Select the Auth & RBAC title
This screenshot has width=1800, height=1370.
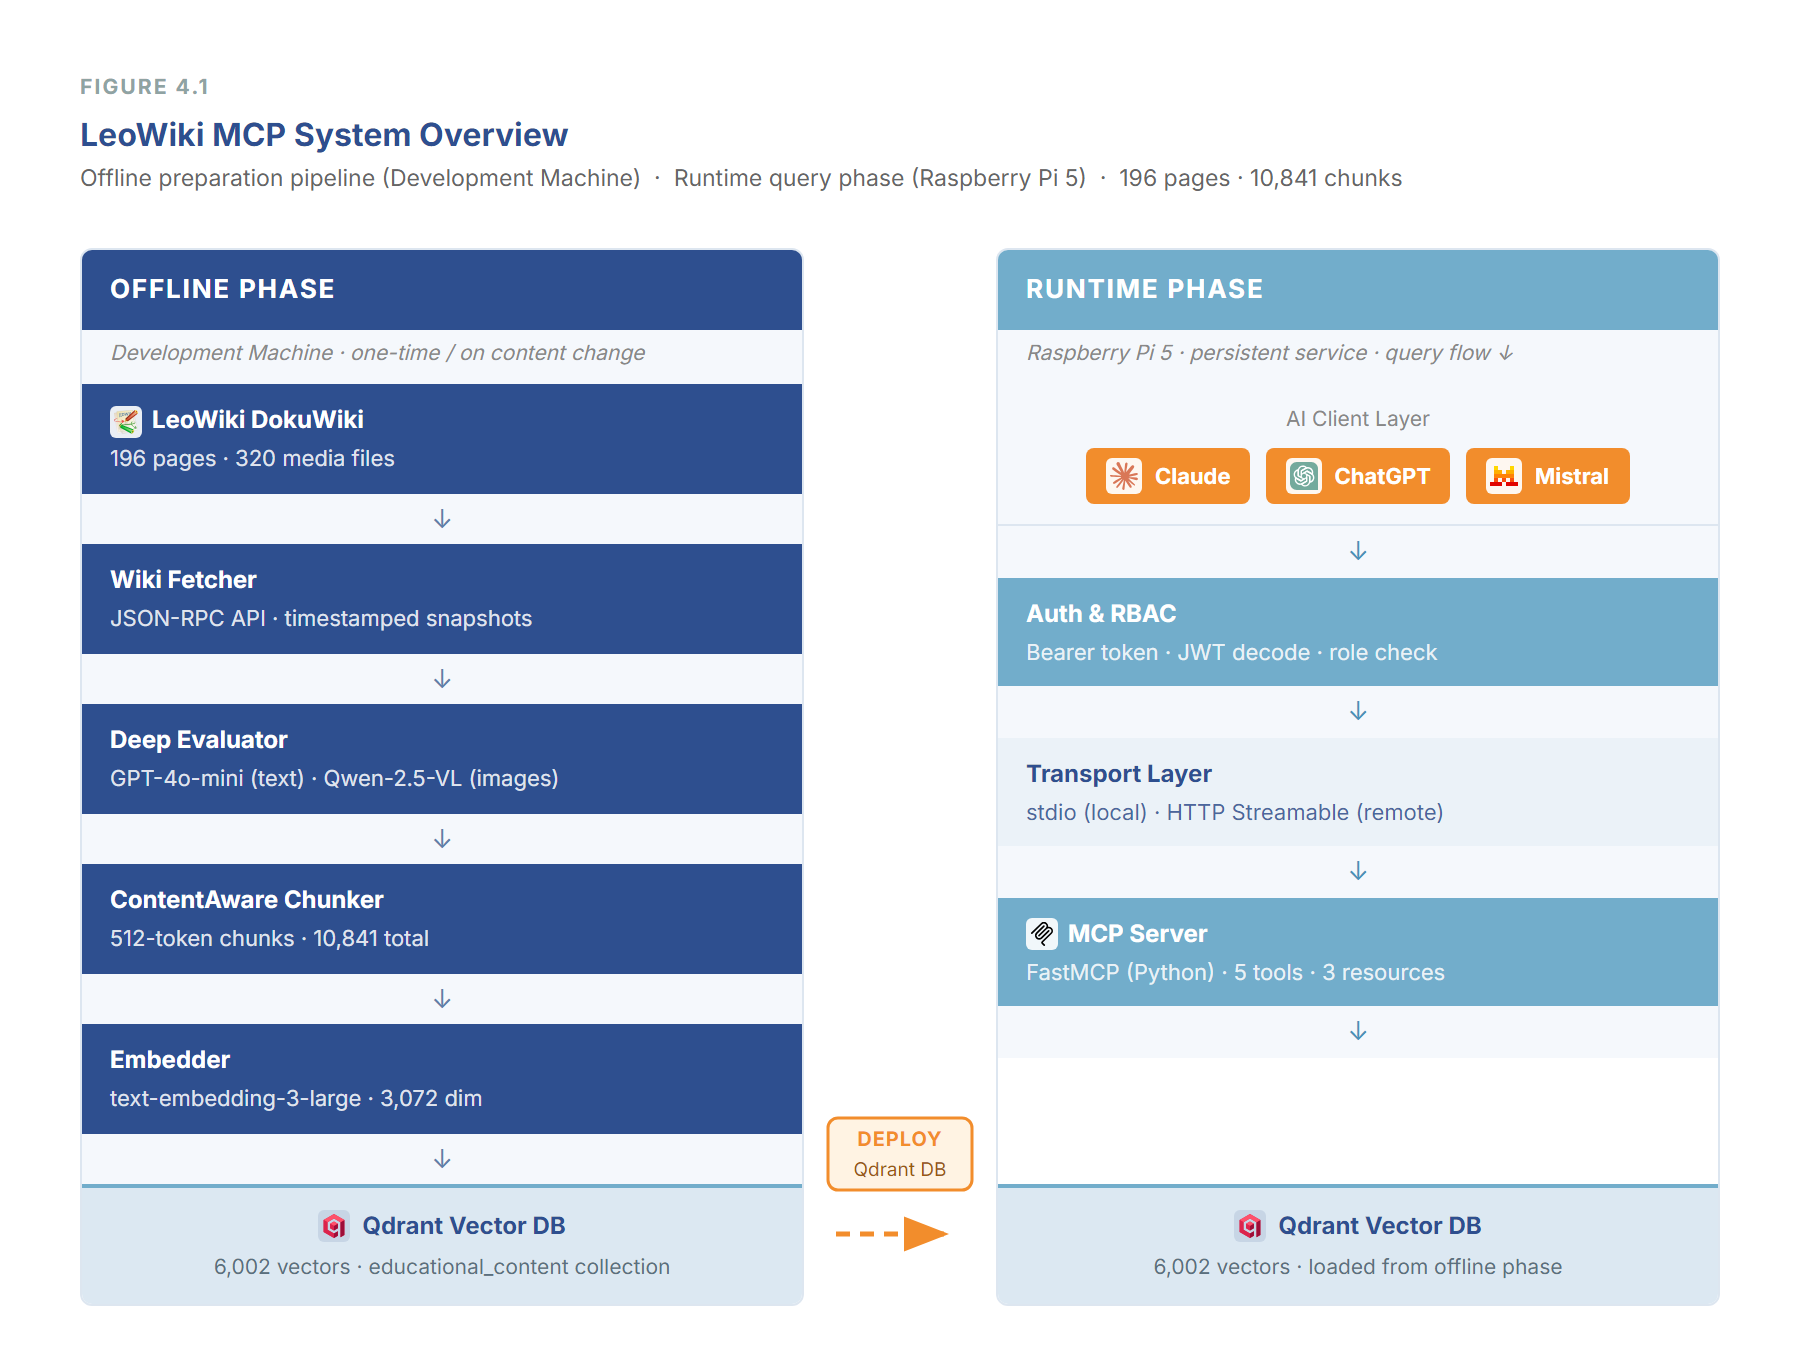pyautogui.click(x=1101, y=614)
